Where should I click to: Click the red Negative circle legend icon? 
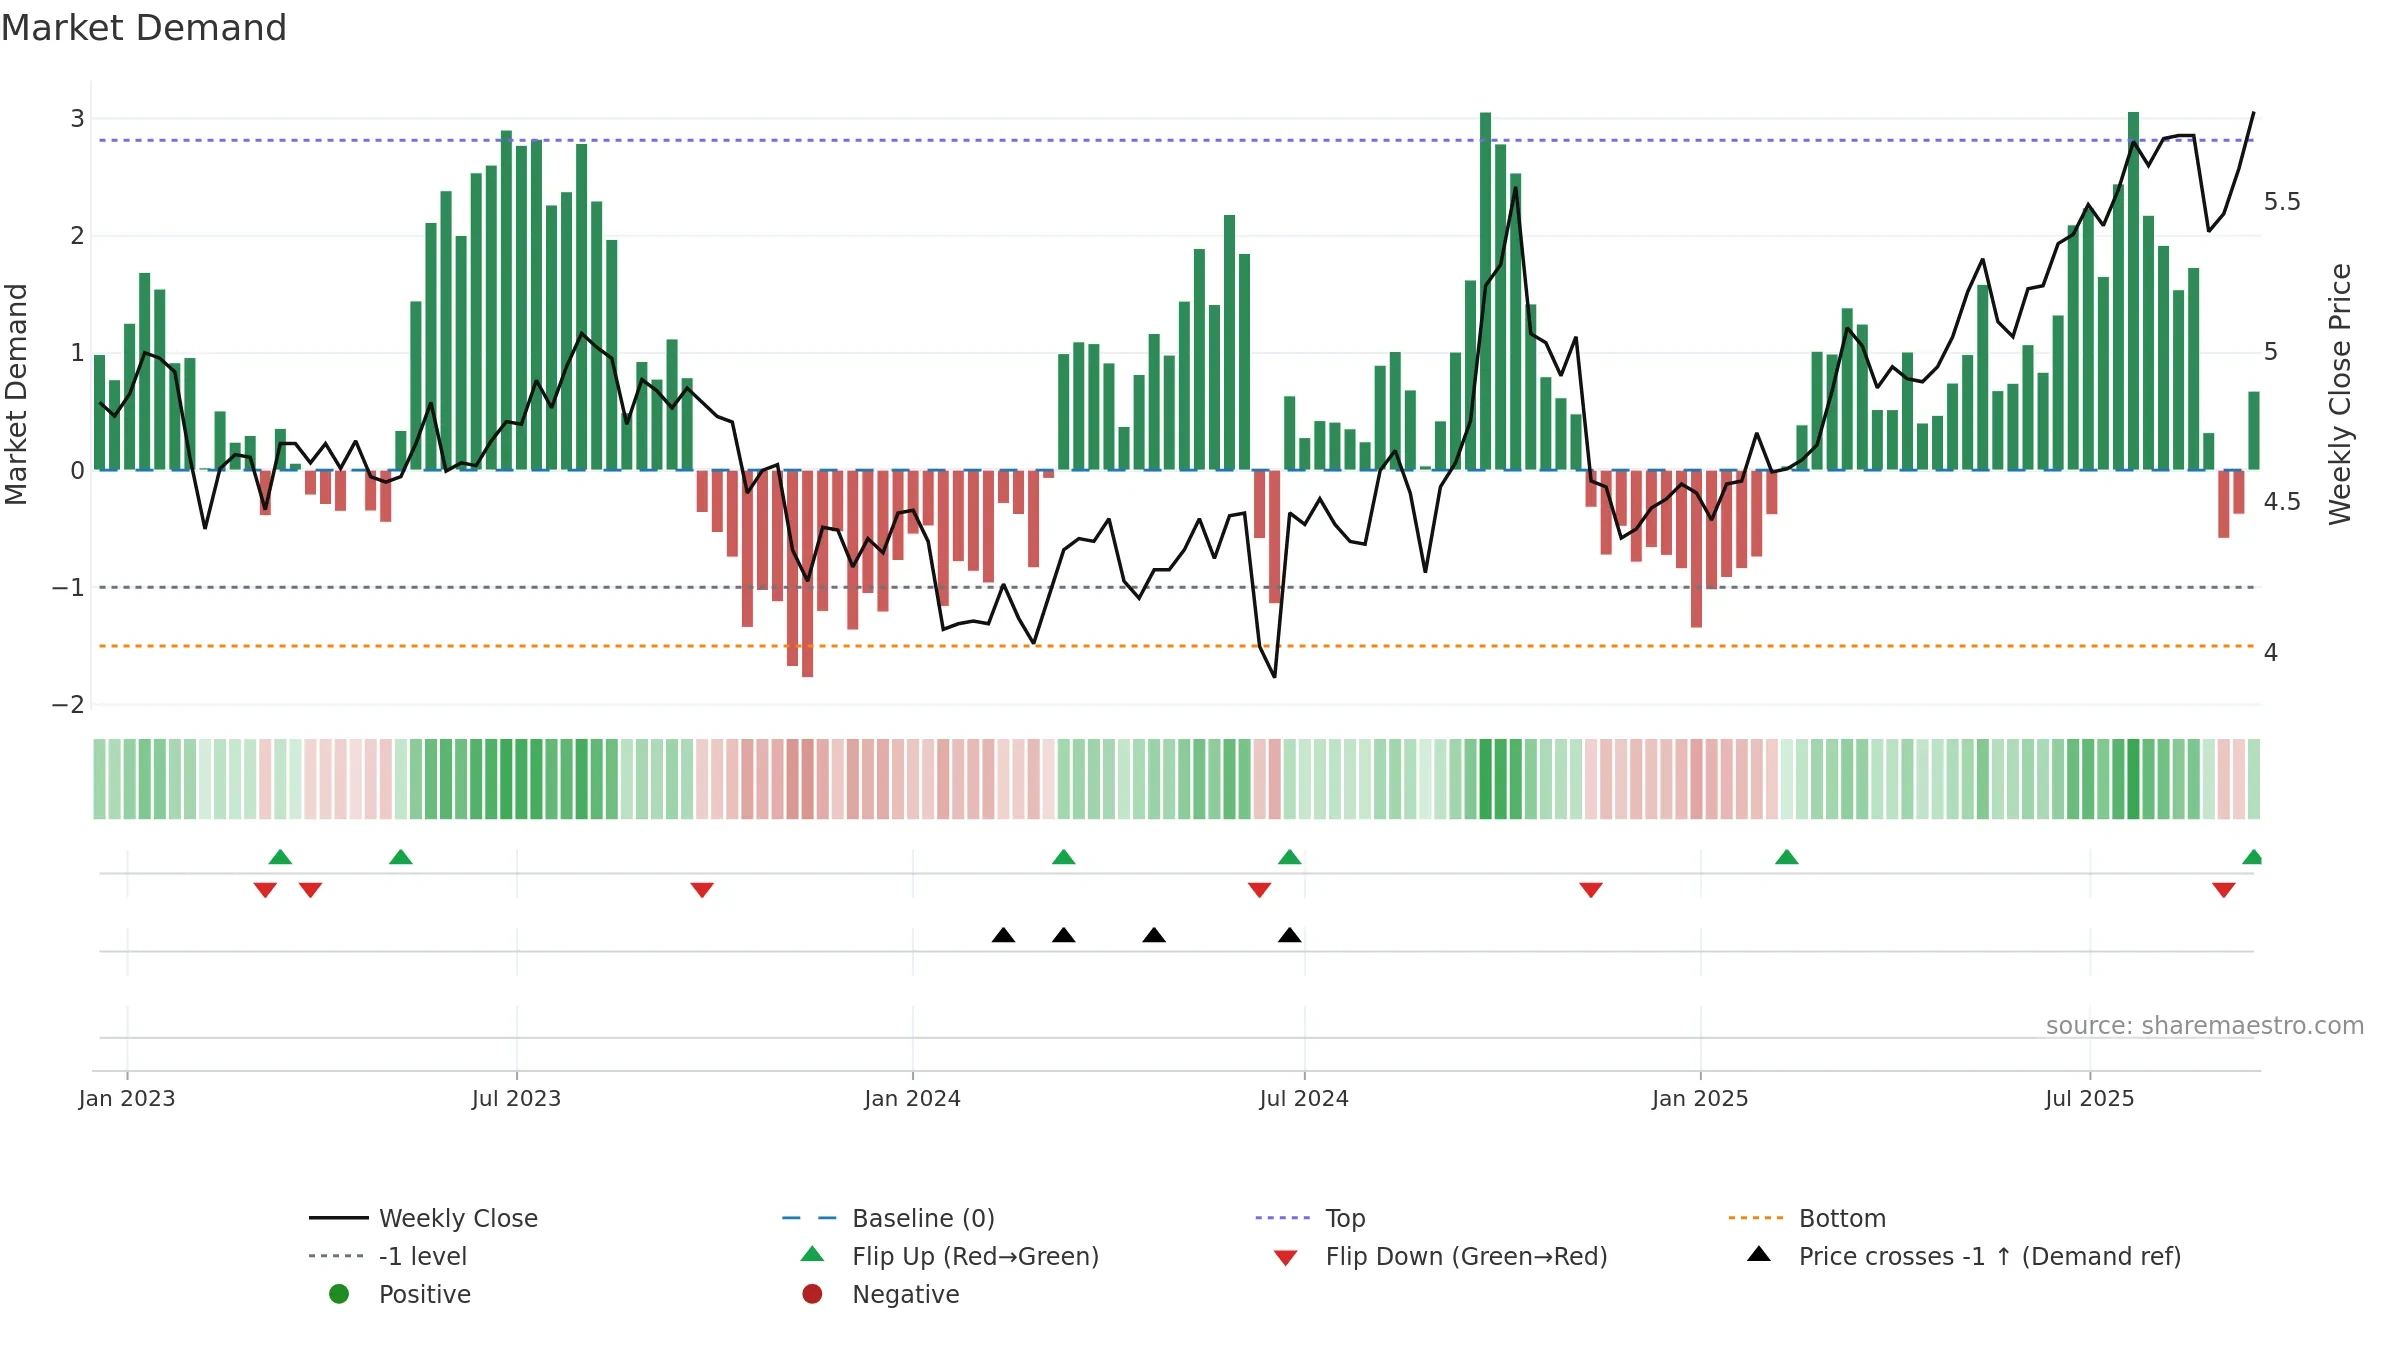click(x=812, y=1294)
